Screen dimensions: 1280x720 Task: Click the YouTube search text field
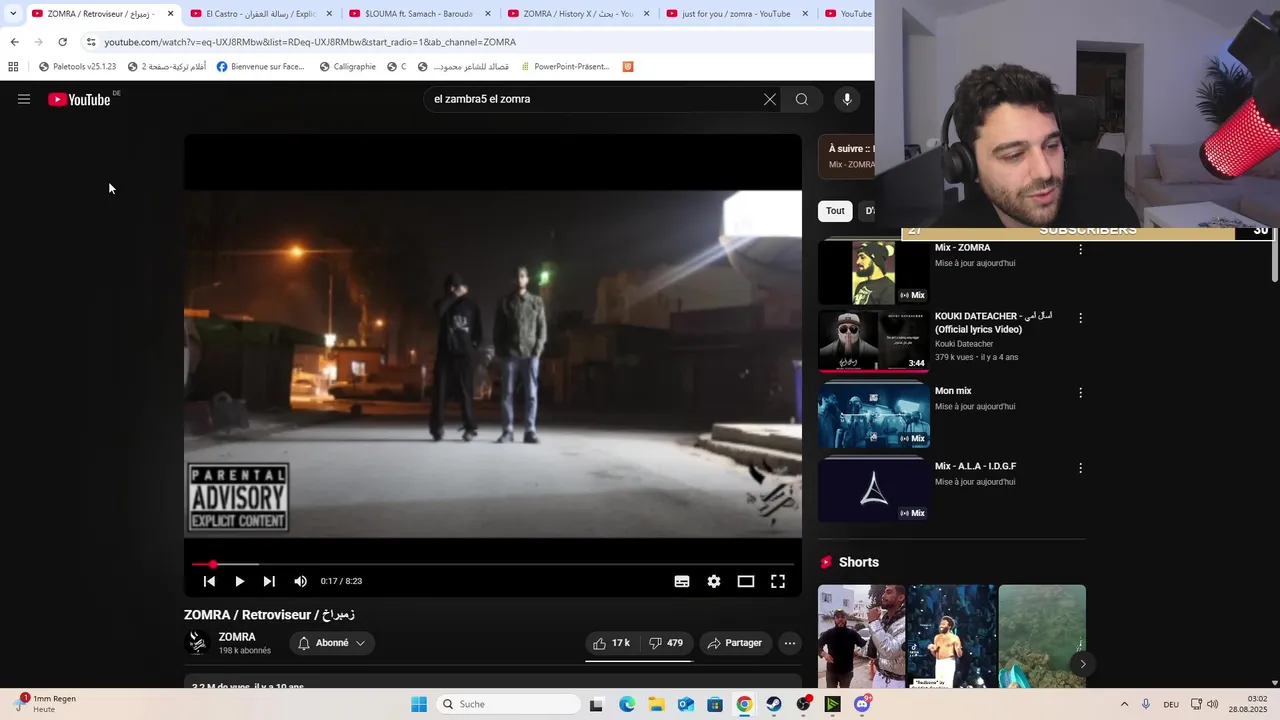click(x=590, y=99)
